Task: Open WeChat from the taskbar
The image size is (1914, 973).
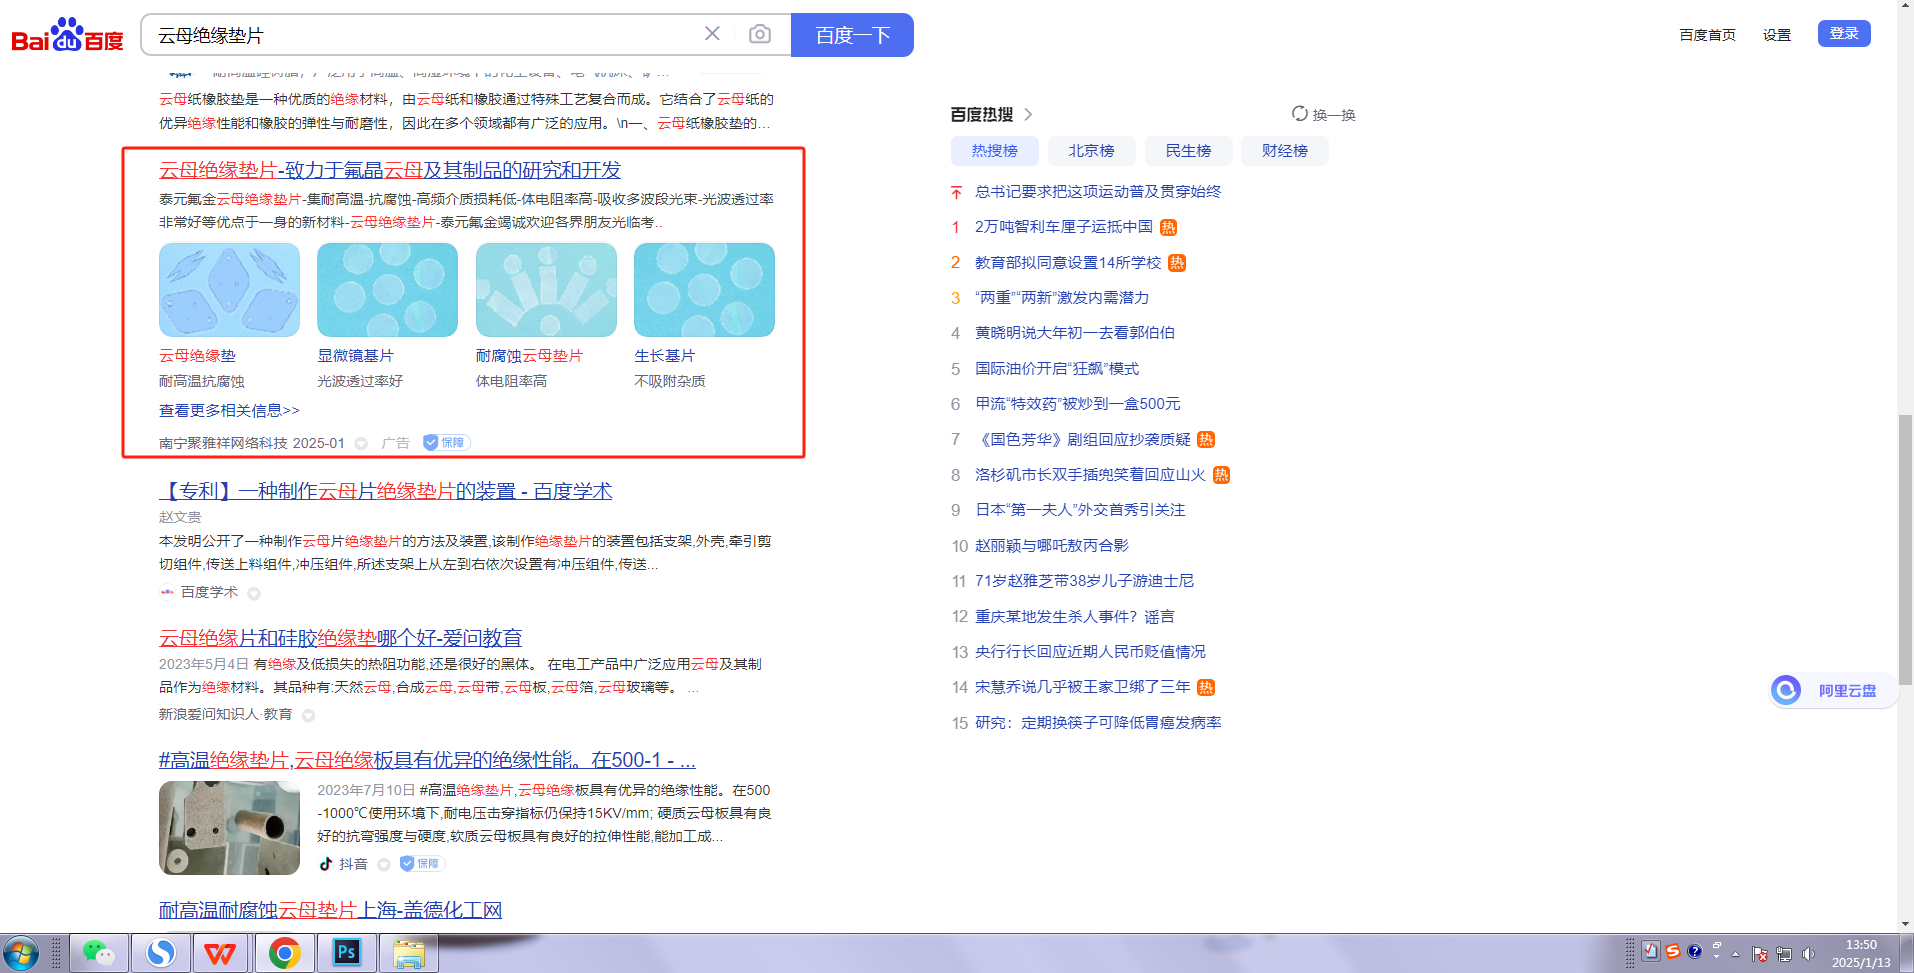Action: (x=98, y=953)
